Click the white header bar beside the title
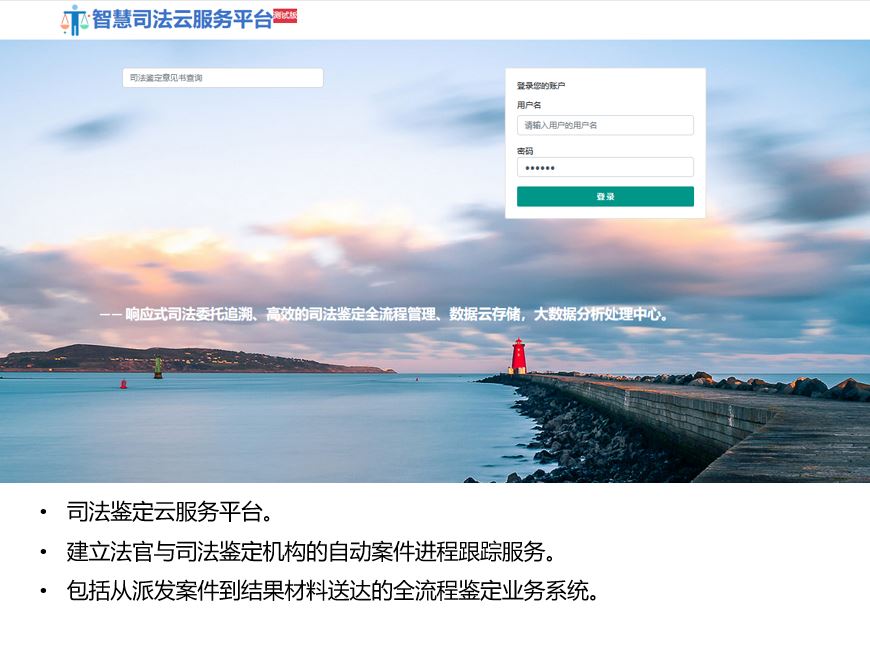Viewport: 870px width, 649px height. click(583, 20)
